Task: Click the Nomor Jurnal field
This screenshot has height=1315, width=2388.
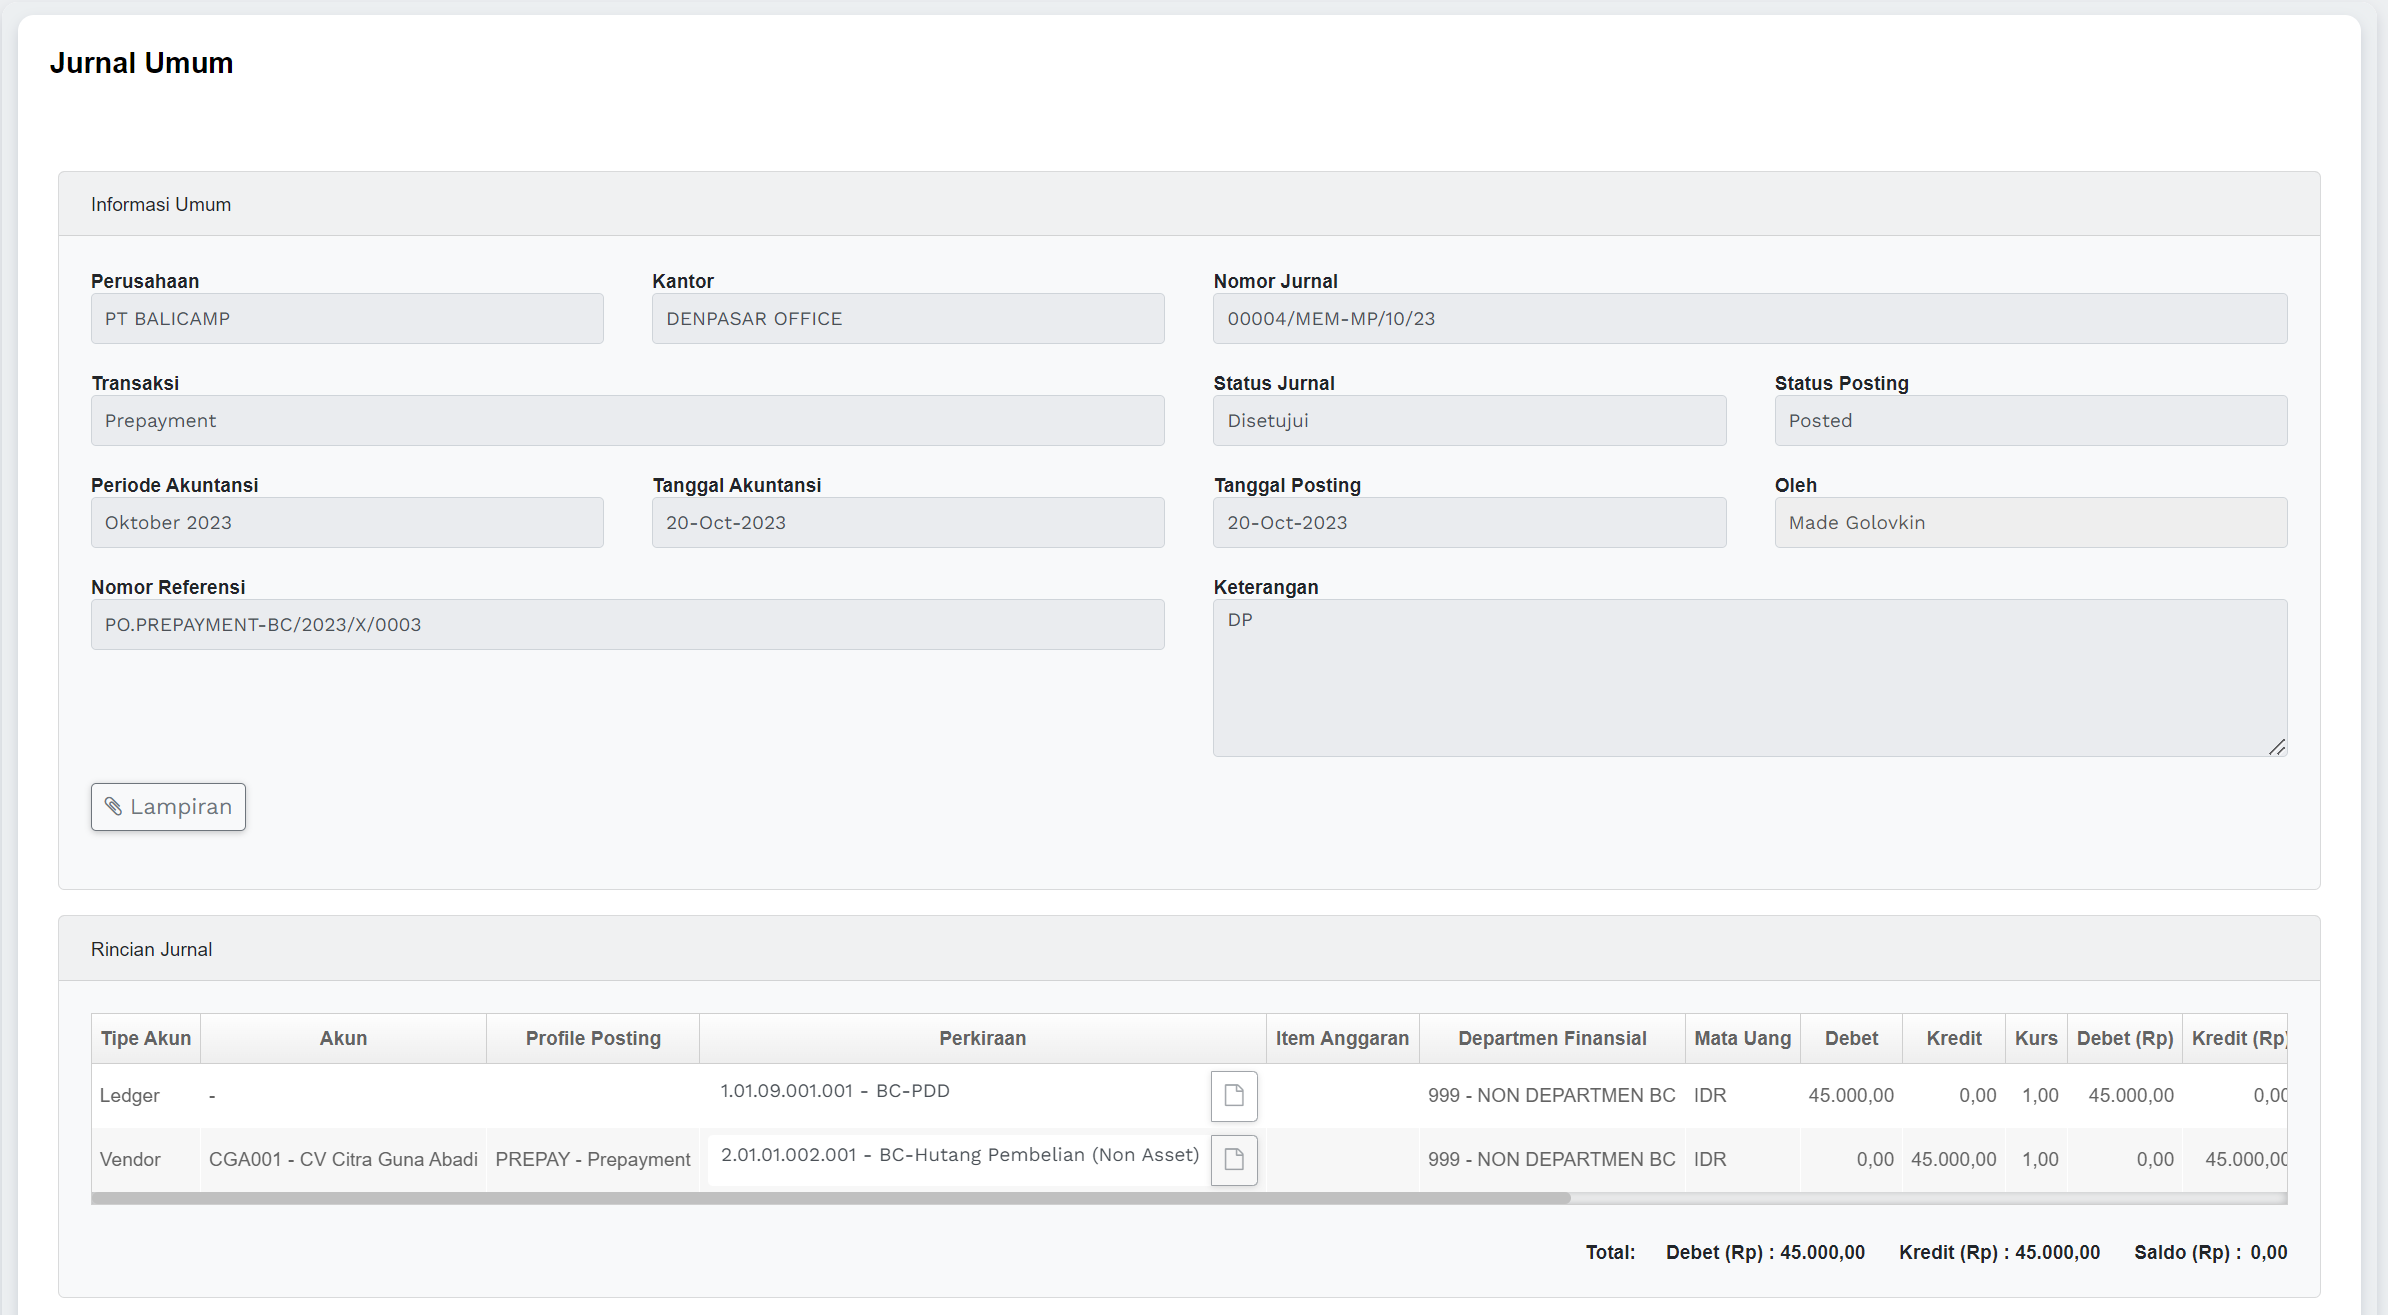Action: 1749,318
